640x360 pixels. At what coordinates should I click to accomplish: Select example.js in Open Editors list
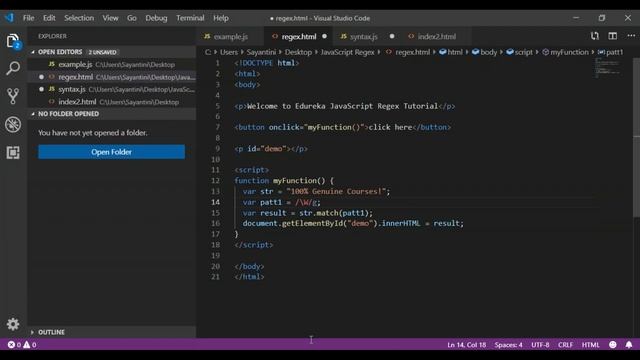(x=112, y=64)
